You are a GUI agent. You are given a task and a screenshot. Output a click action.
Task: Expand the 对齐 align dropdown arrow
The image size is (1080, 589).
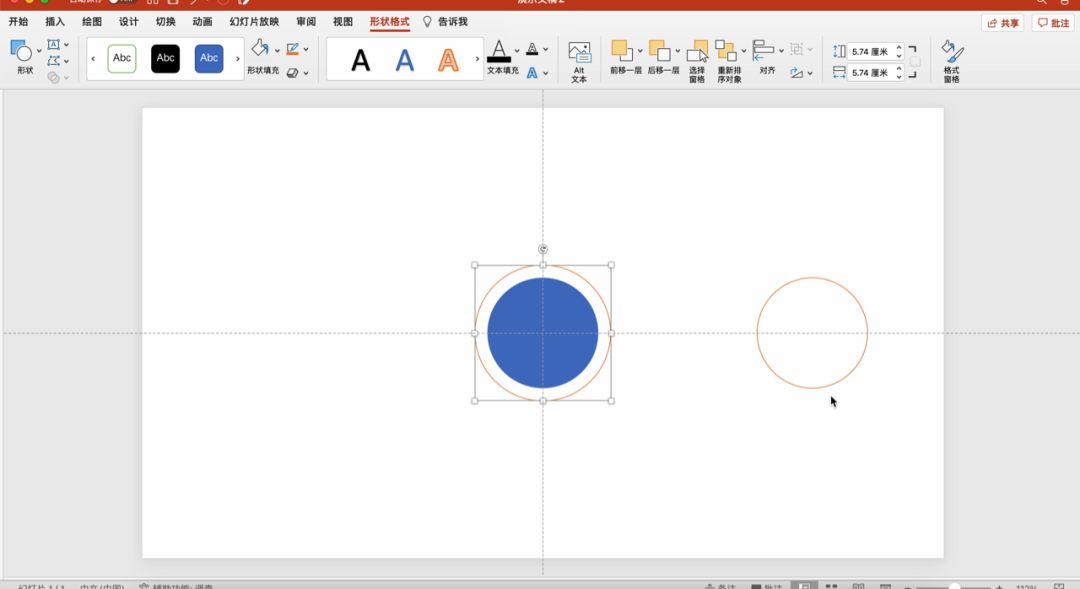(781, 51)
